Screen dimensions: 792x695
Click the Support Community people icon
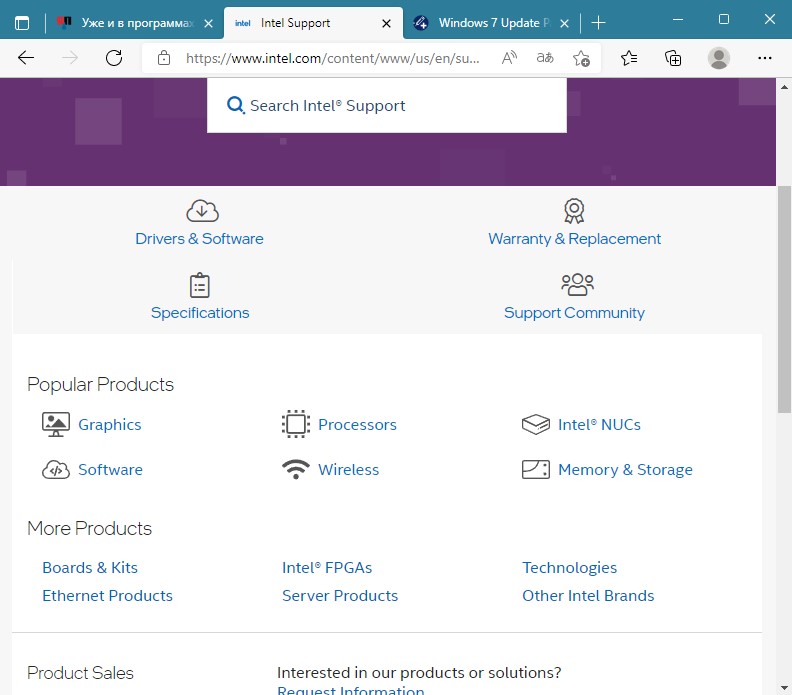point(577,284)
